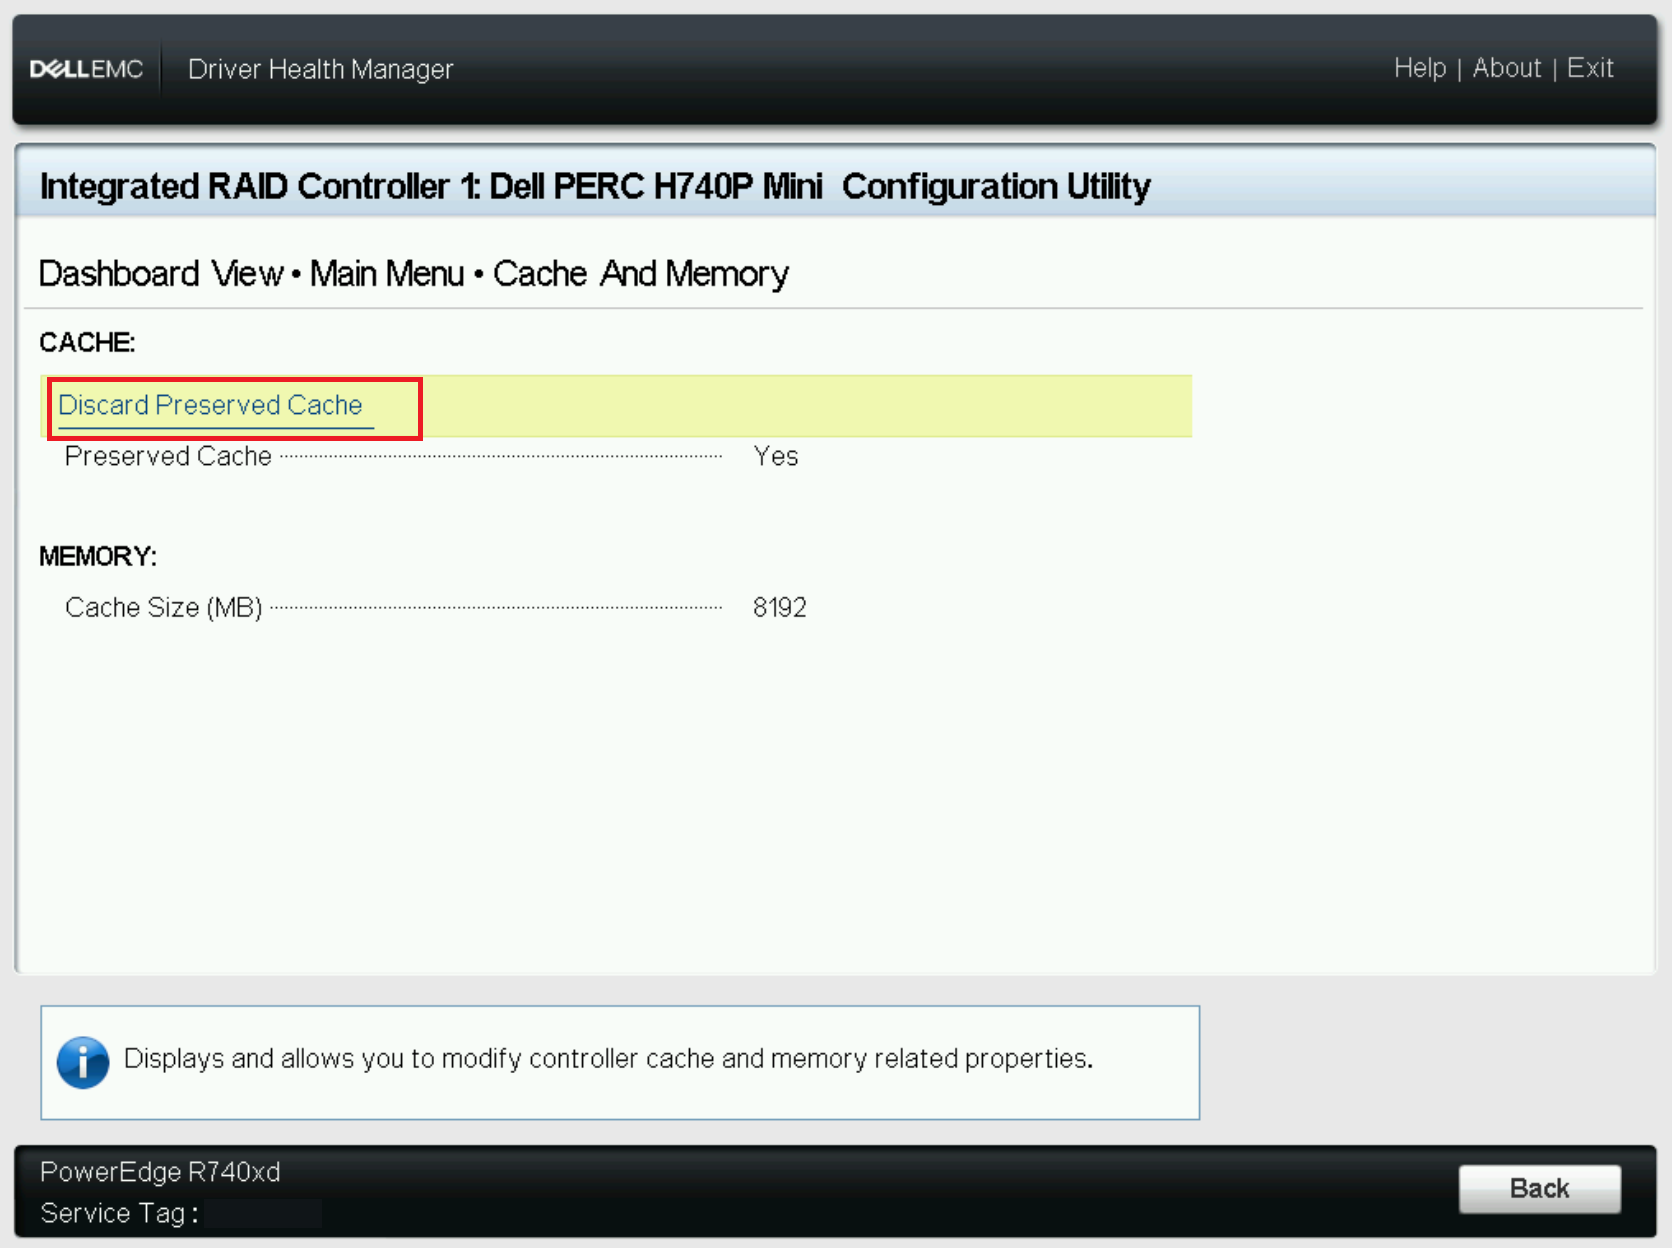
Task: Click the Back button
Action: (x=1539, y=1189)
